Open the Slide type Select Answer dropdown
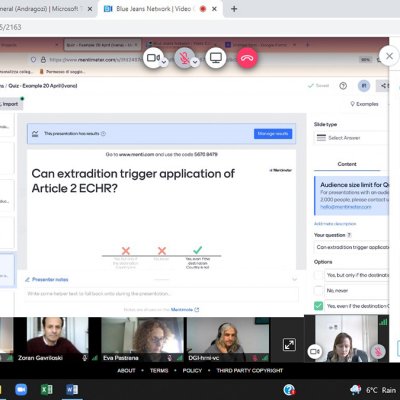The height and width of the screenshot is (400, 400). point(351,138)
